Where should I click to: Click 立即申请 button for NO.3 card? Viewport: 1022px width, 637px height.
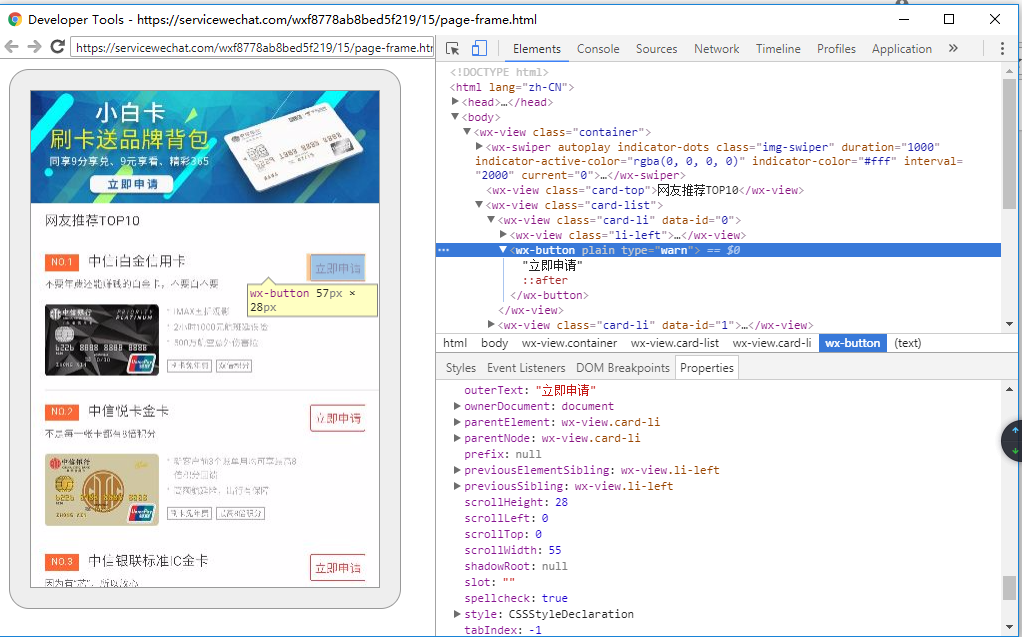point(337,568)
